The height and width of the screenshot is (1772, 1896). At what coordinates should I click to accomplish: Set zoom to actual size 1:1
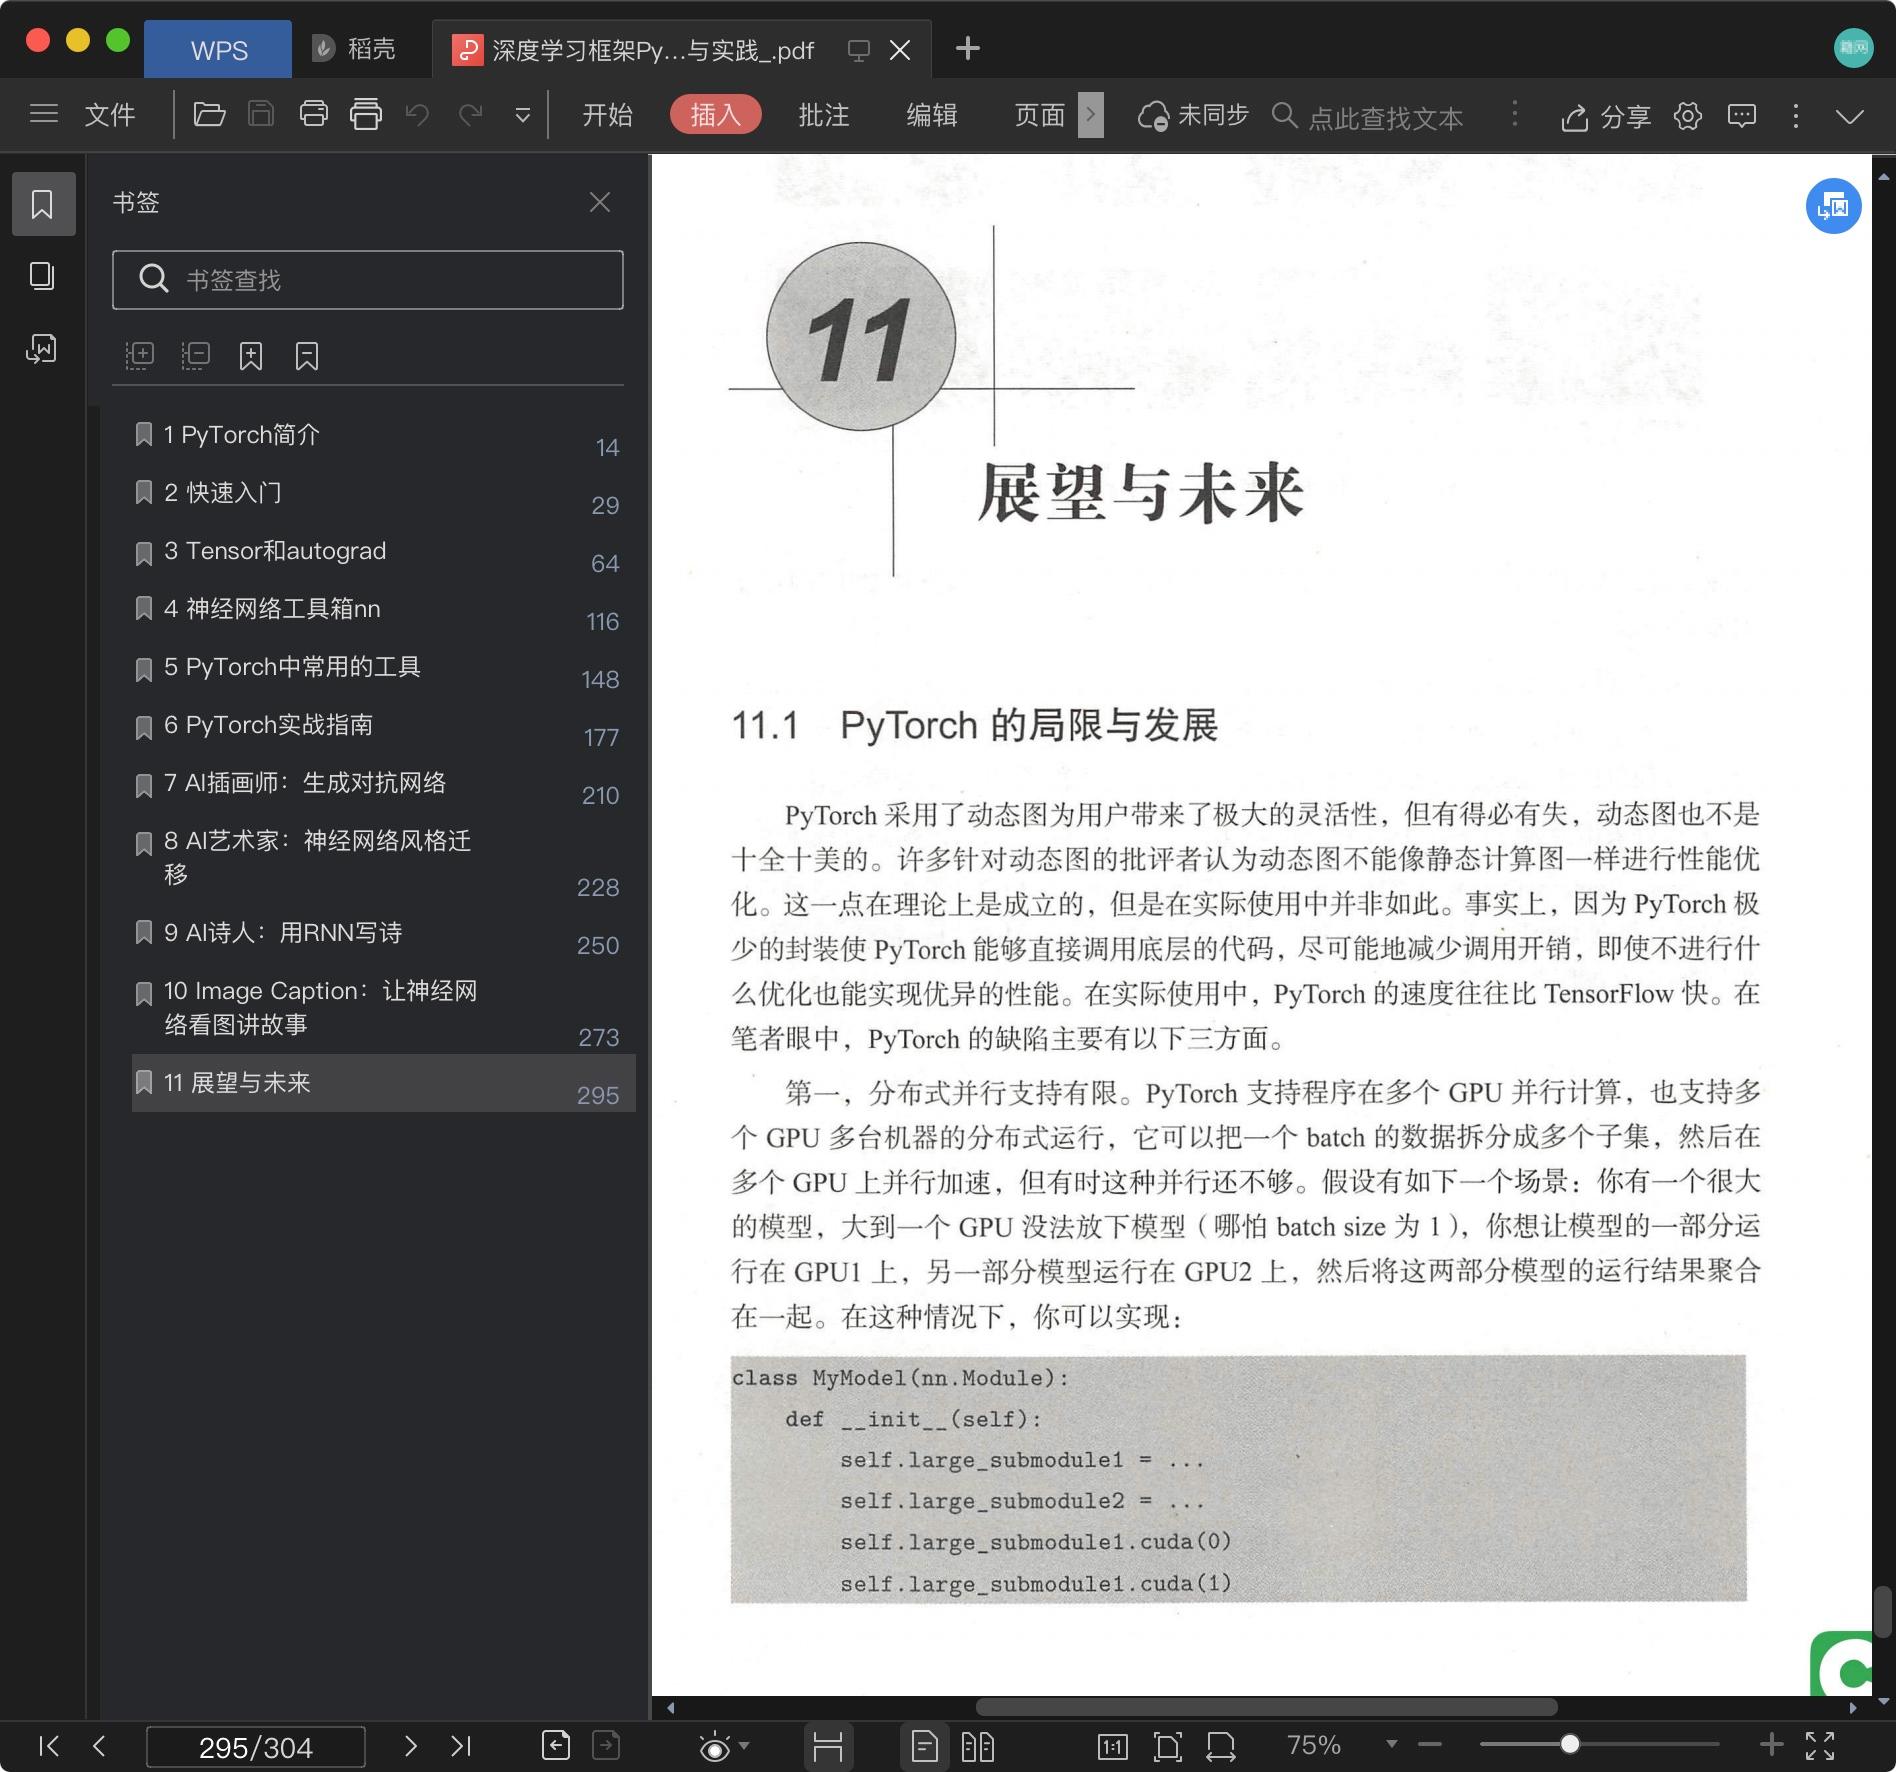click(1112, 1746)
